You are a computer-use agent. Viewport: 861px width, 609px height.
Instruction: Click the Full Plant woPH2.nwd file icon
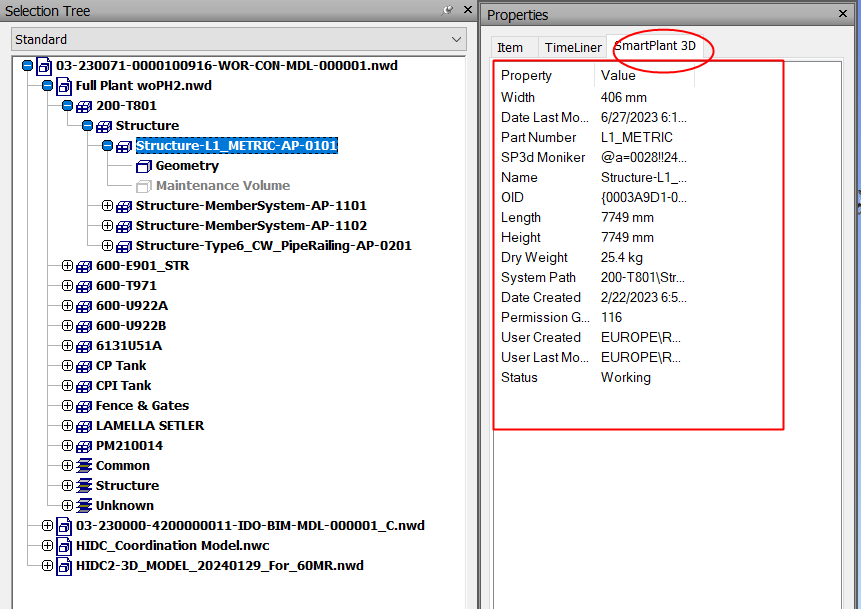[63, 86]
